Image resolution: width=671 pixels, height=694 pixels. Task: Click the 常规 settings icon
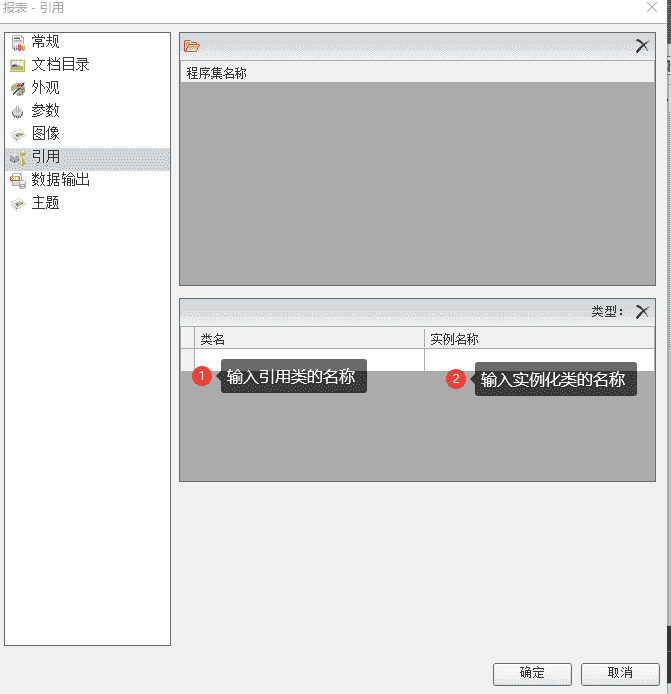[18, 42]
